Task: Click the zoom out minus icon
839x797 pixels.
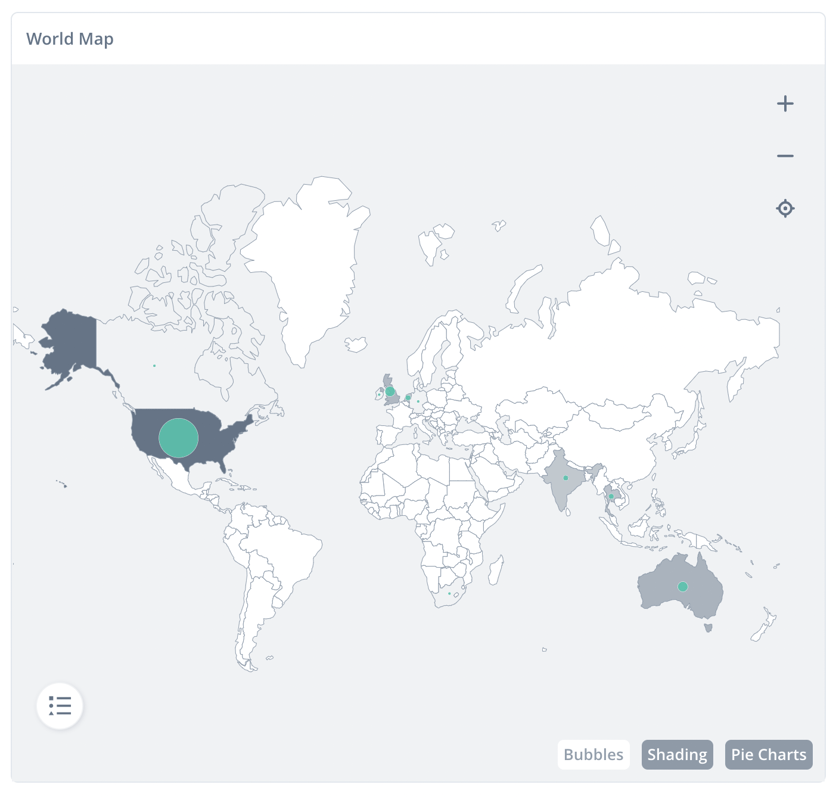Action: (785, 156)
